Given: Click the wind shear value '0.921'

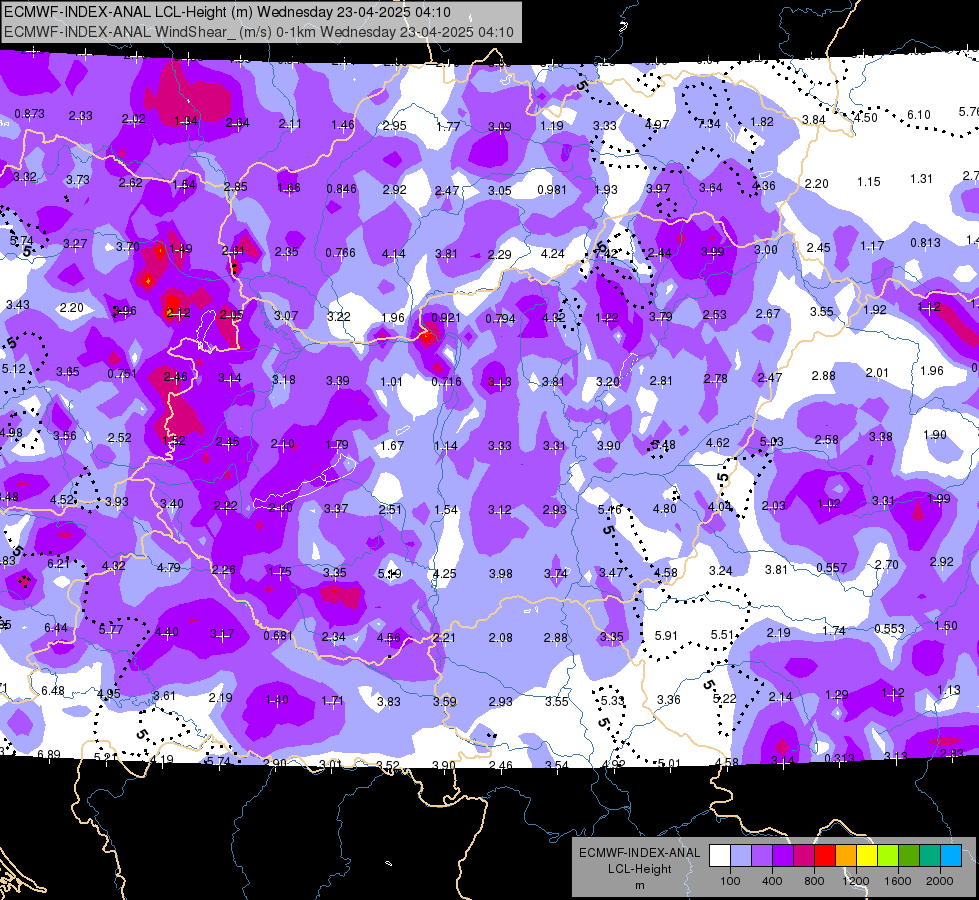Looking at the screenshot, I should (446, 317).
